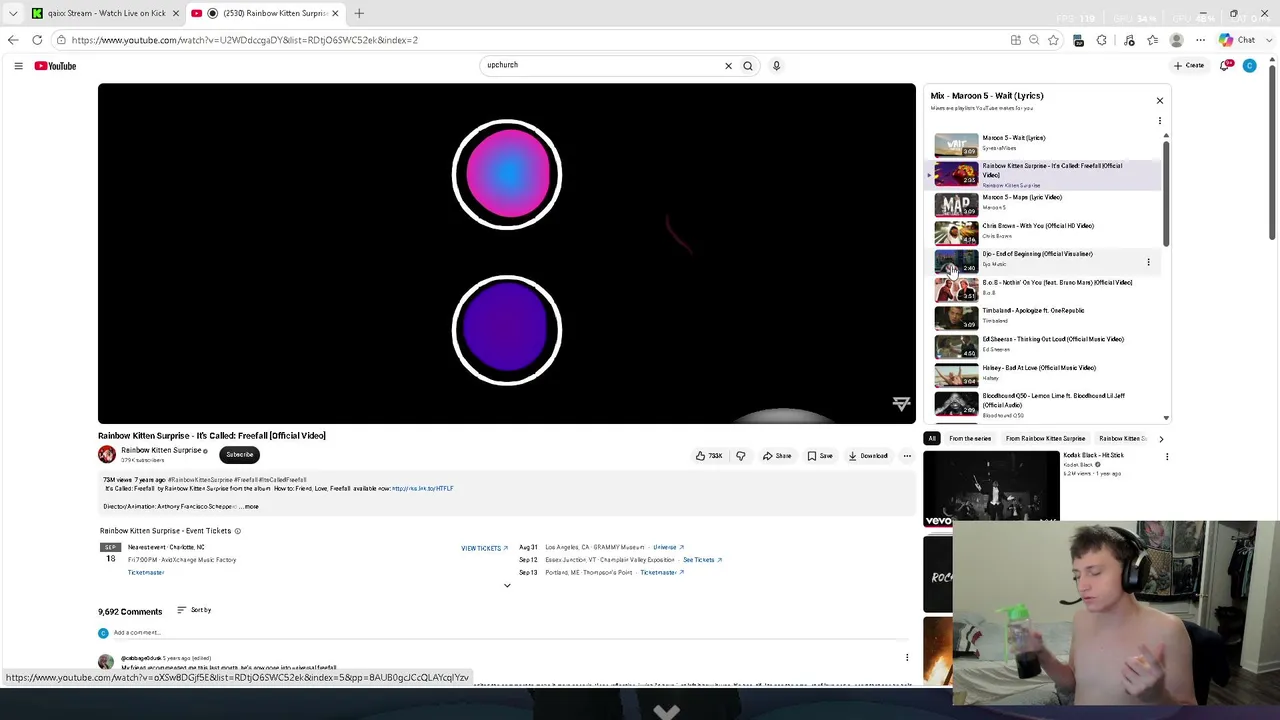Like the video with thumbs up
The image size is (1280, 720).
pos(709,456)
